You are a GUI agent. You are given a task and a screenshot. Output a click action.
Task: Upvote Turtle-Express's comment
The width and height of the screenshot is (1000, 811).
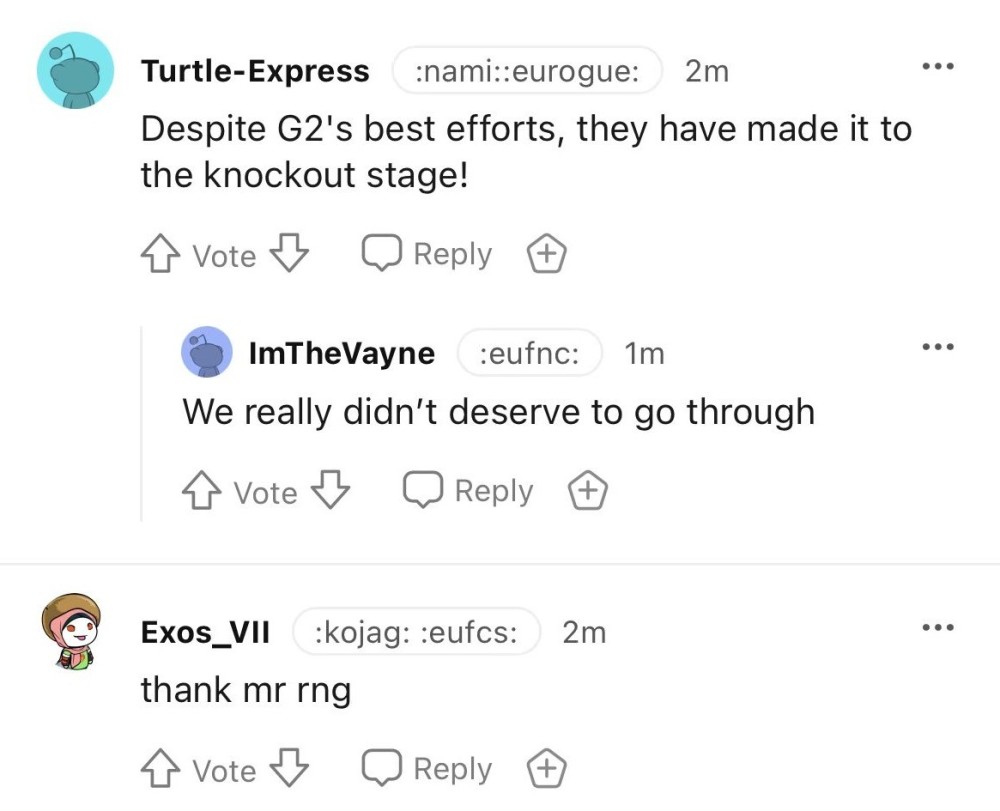coord(160,256)
